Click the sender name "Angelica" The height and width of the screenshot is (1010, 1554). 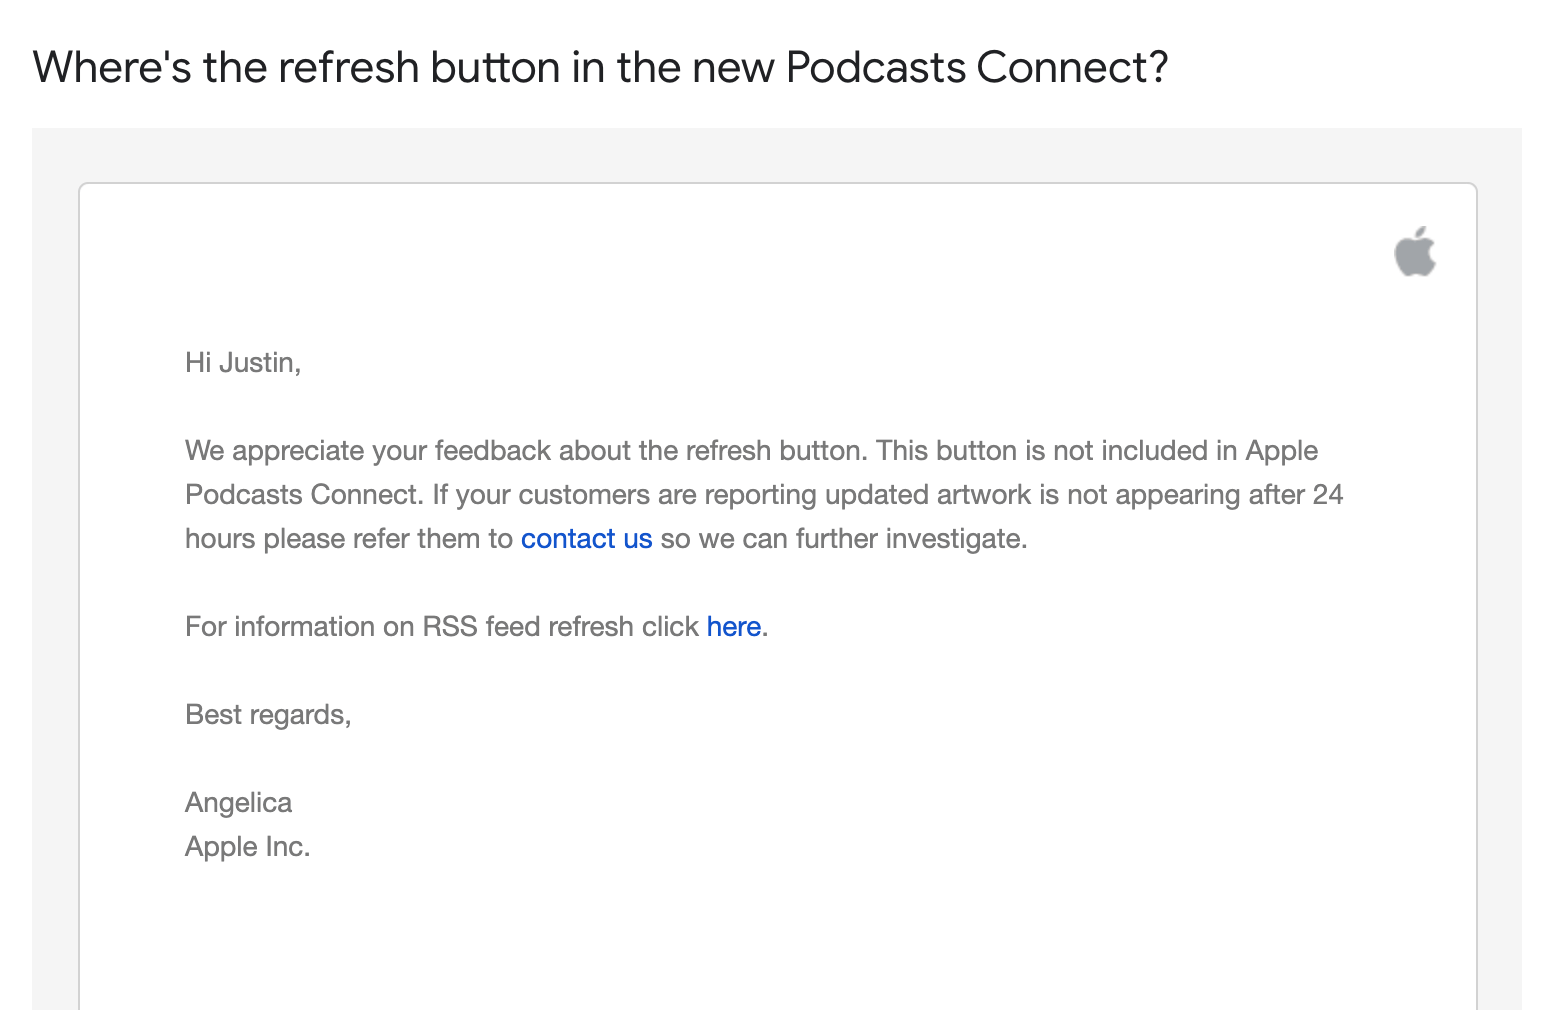tap(238, 803)
